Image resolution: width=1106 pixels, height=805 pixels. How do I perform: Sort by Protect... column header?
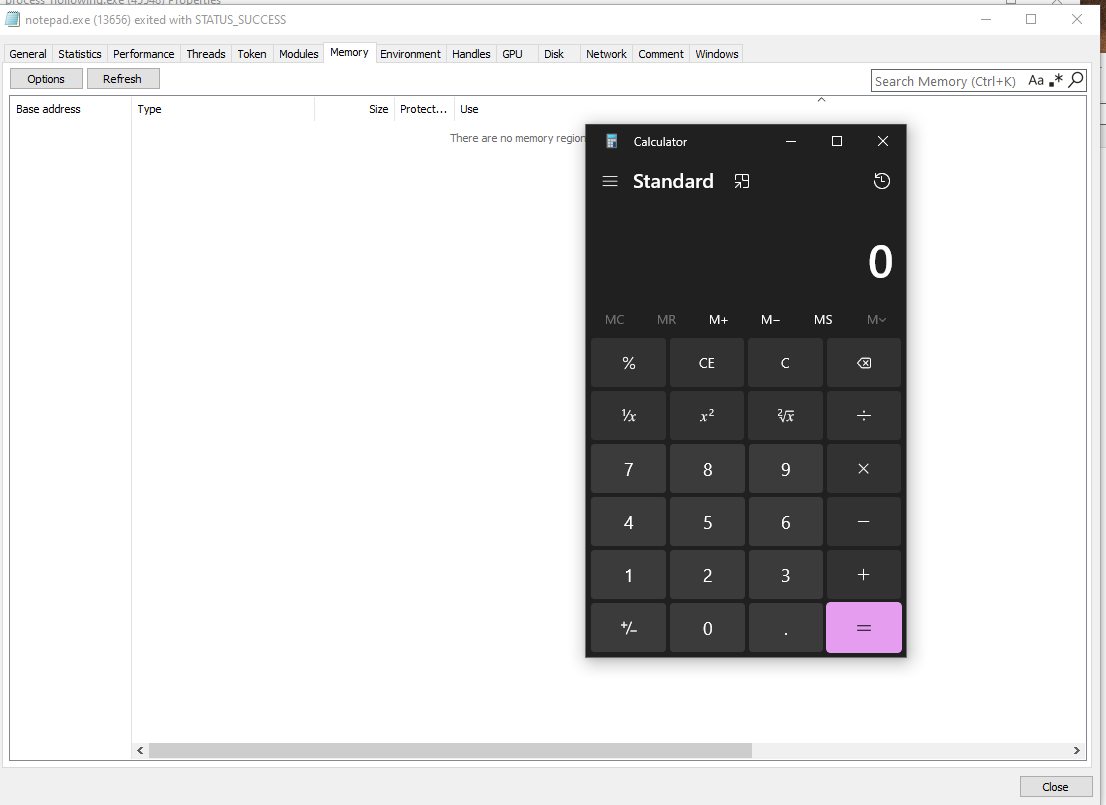pyautogui.click(x=424, y=109)
